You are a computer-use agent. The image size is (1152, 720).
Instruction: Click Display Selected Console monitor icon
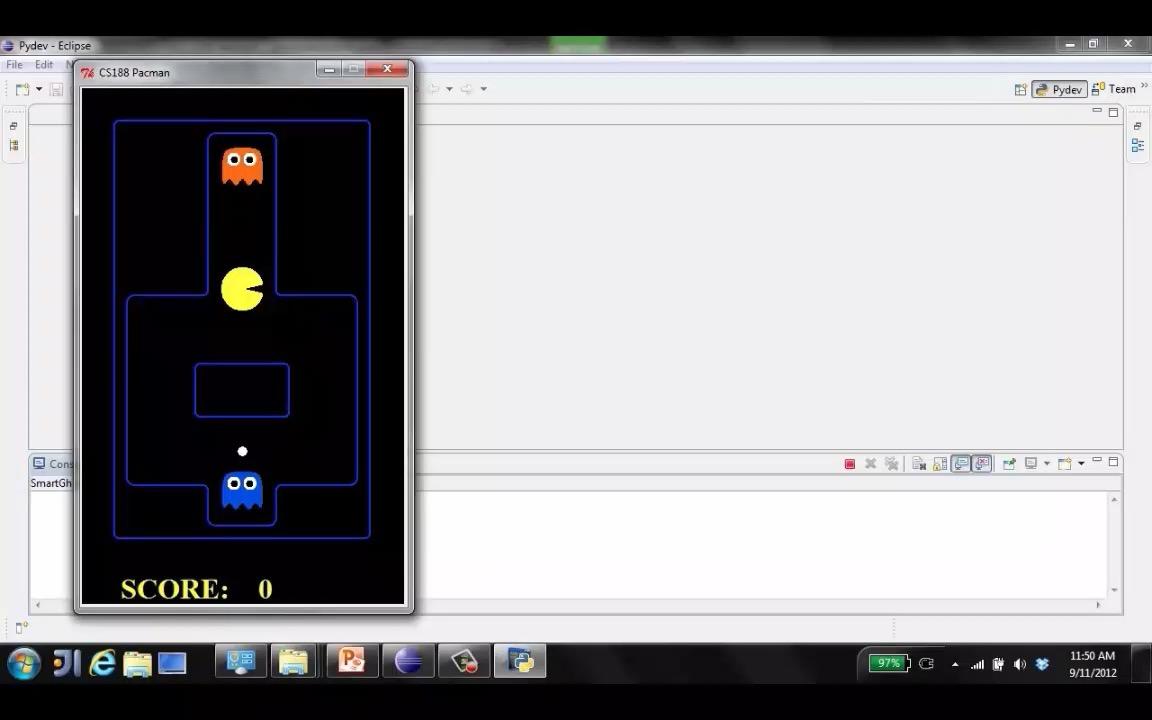(1031, 464)
